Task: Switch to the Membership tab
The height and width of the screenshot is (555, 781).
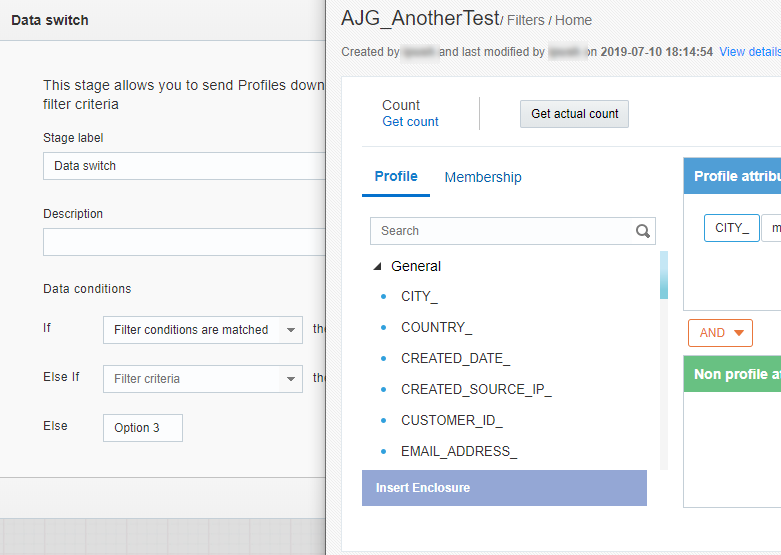Action: (x=483, y=177)
